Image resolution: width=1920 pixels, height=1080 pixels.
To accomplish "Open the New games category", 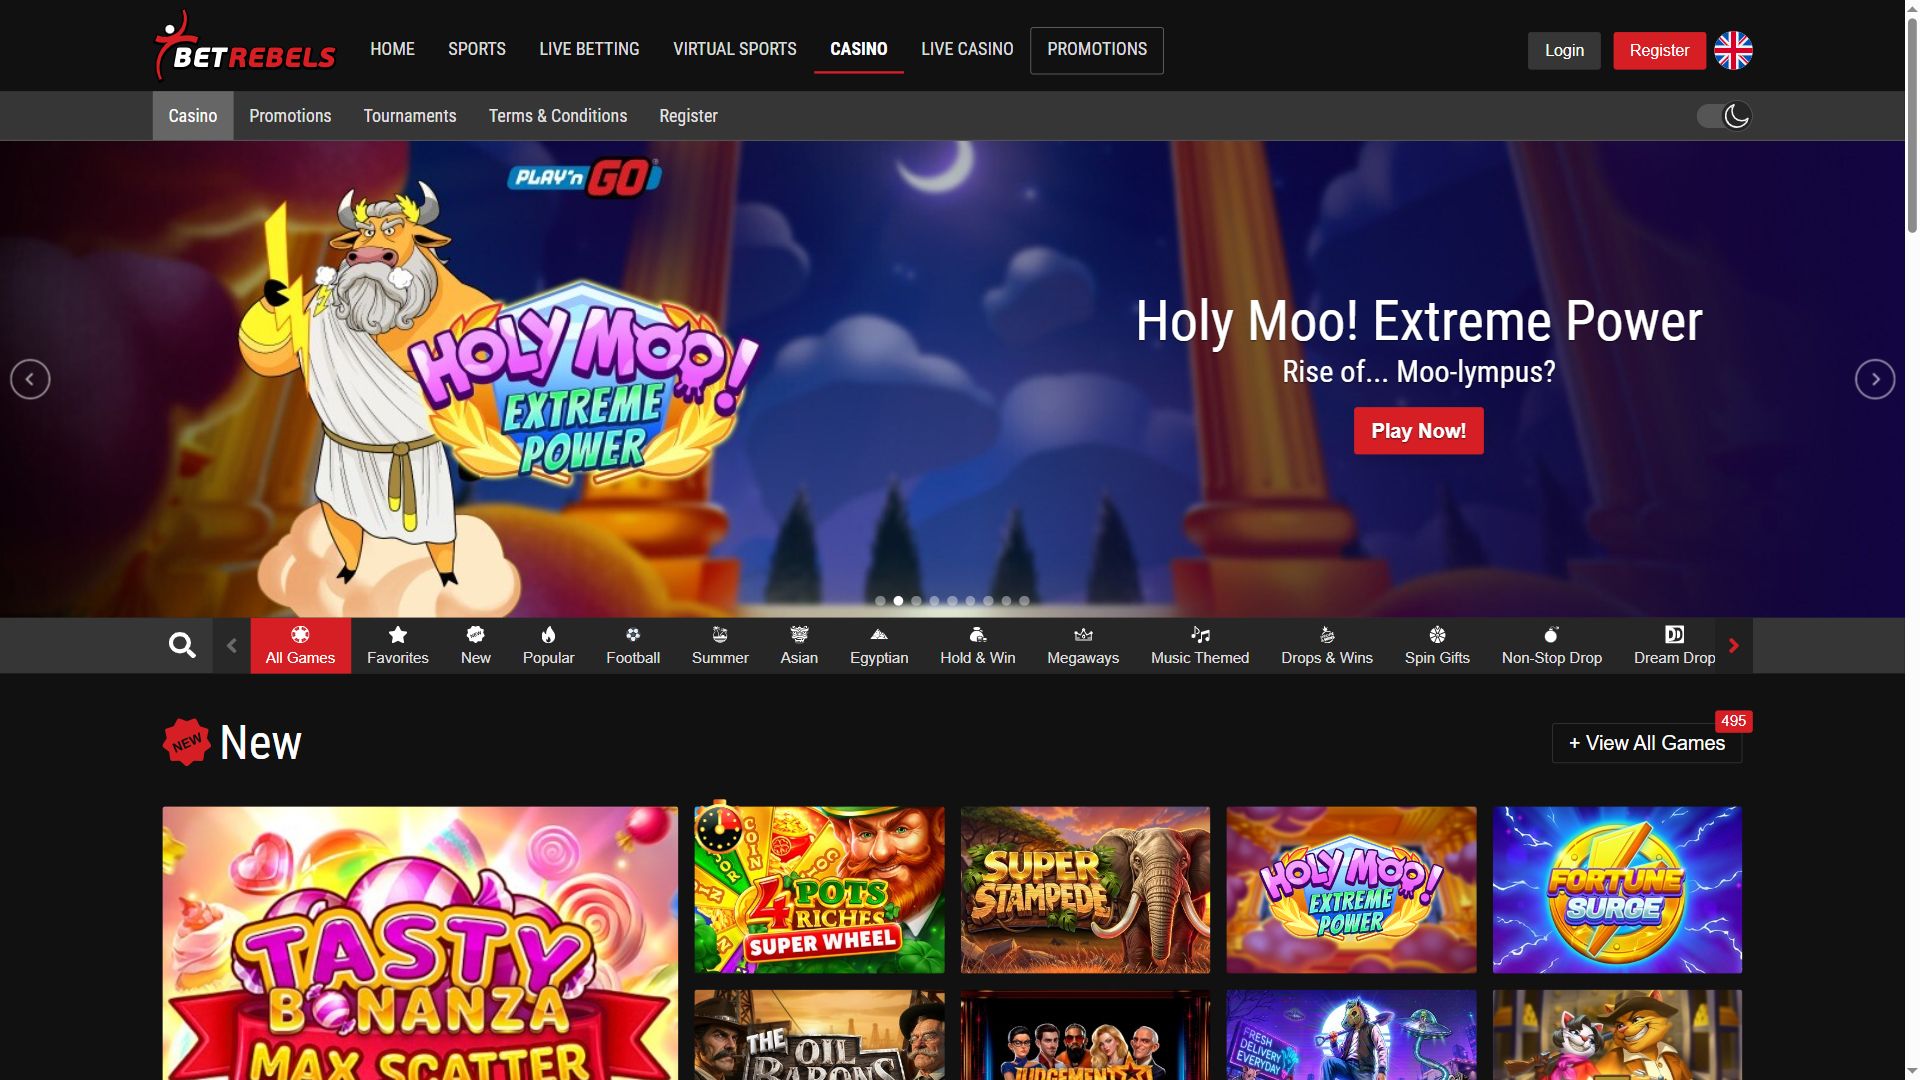I will [x=475, y=645].
